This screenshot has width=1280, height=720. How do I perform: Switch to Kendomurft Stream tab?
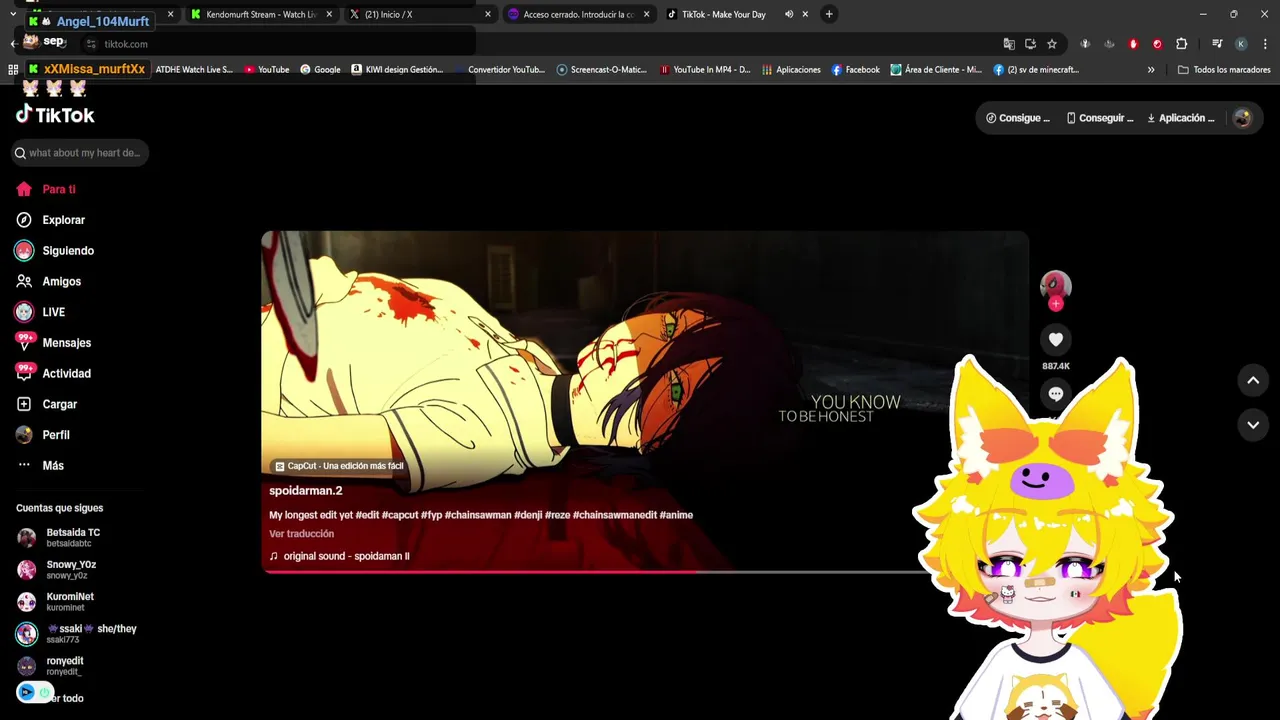click(261, 14)
